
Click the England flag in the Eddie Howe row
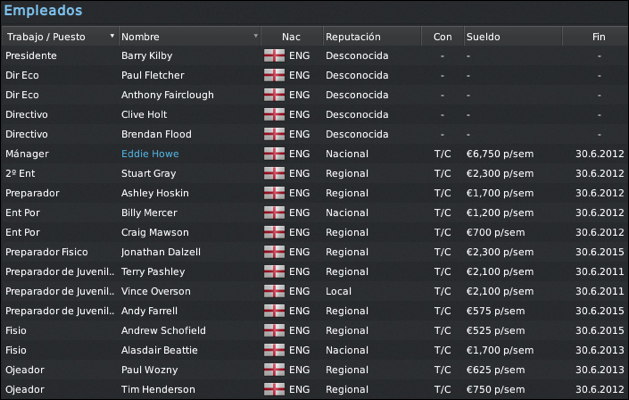pyautogui.click(x=274, y=154)
